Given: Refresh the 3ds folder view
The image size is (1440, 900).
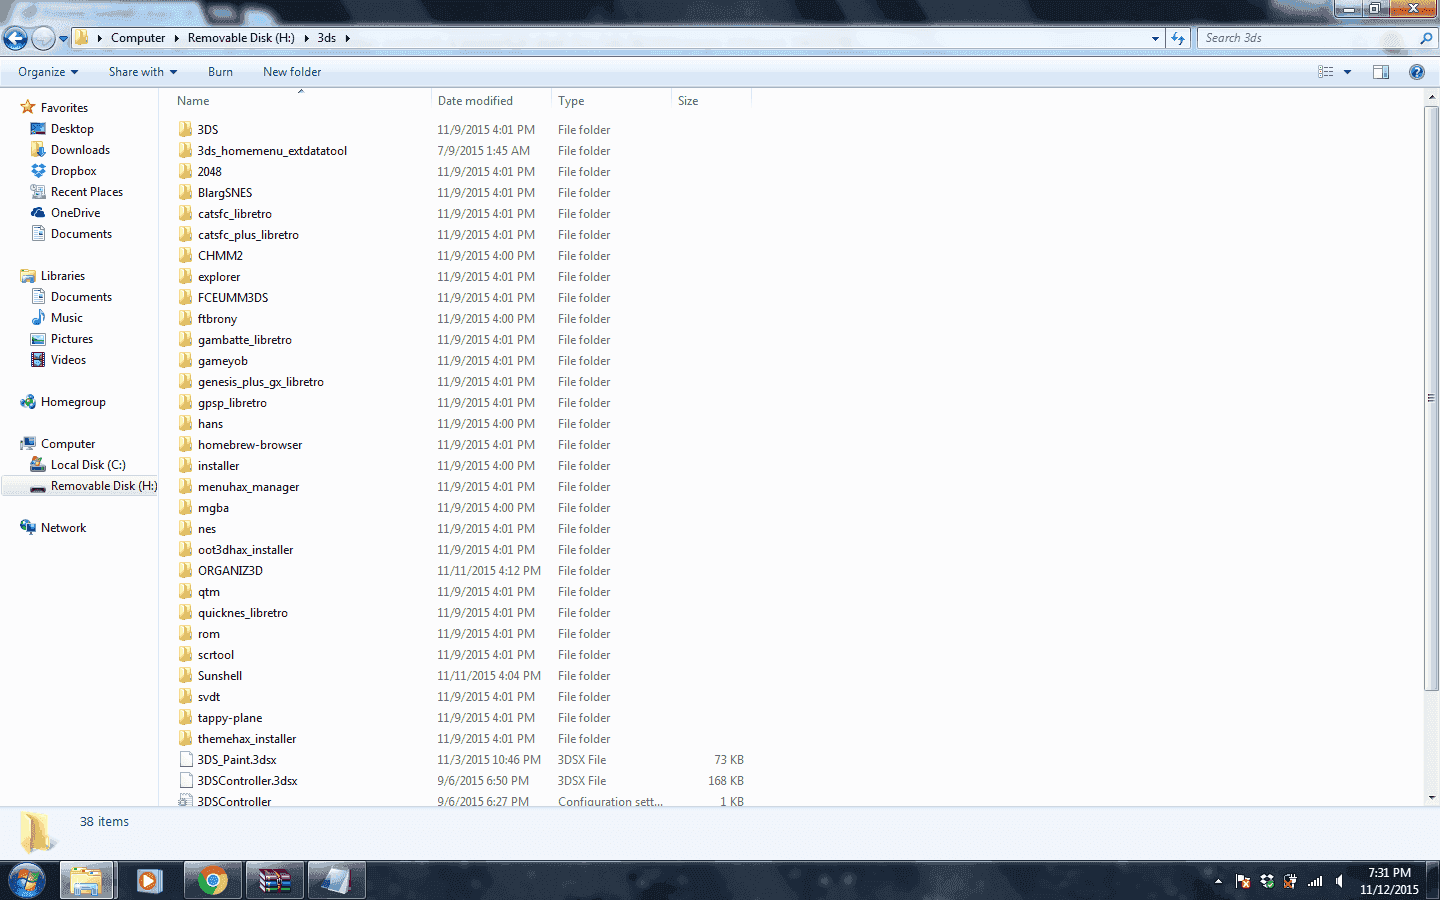Looking at the screenshot, I should [1178, 38].
